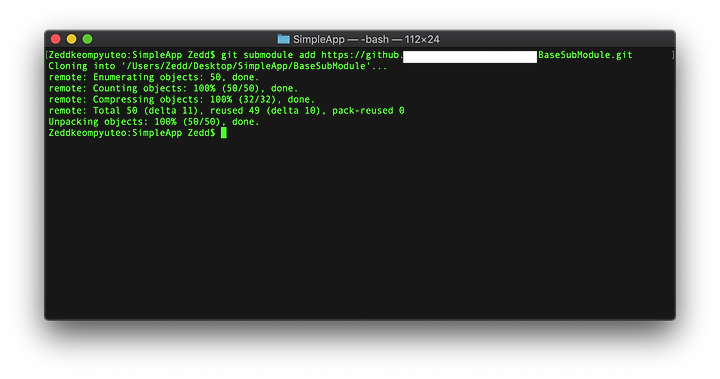The height and width of the screenshot is (379, 720).
Task: Click 'remote: Counting objects: 100% (50/50)' line
Action: pos(173,88)
